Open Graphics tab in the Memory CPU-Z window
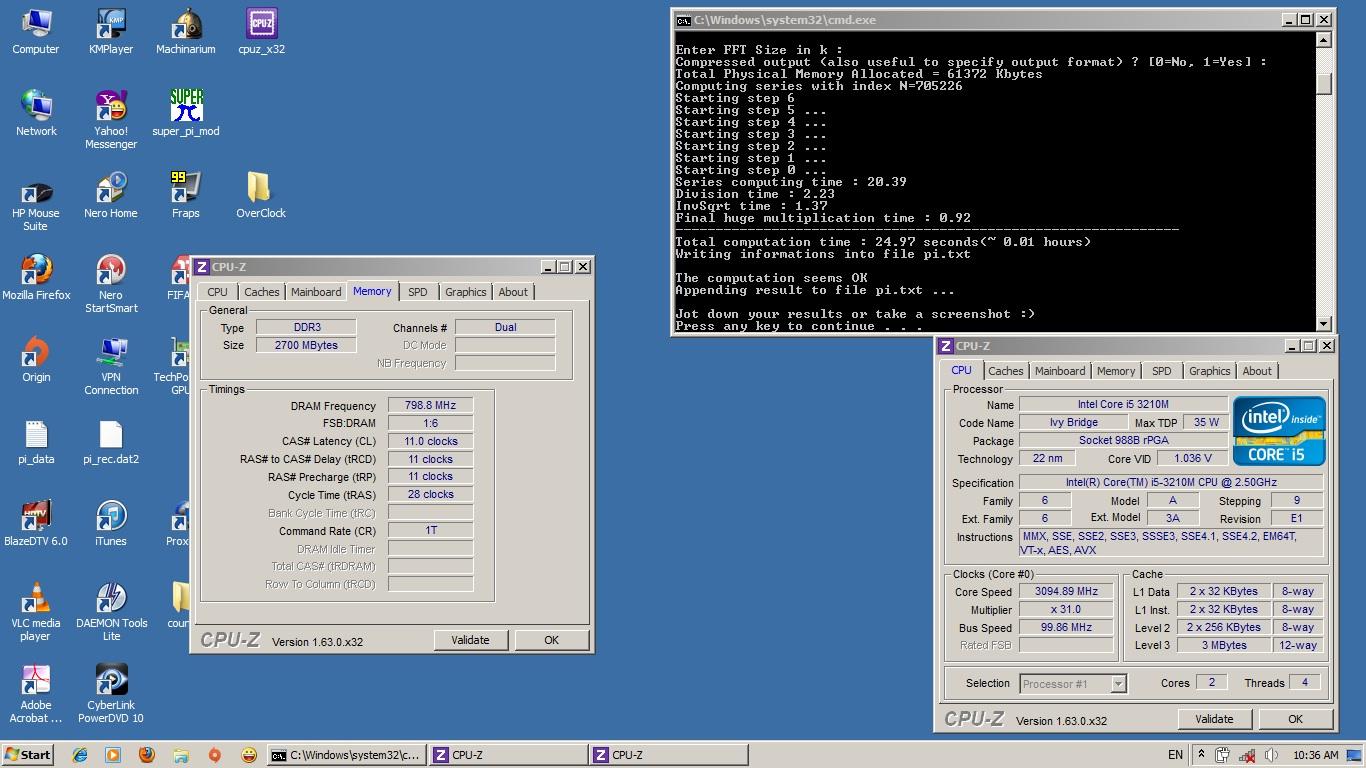1366x768 pixels. click(x=466, y=292)
